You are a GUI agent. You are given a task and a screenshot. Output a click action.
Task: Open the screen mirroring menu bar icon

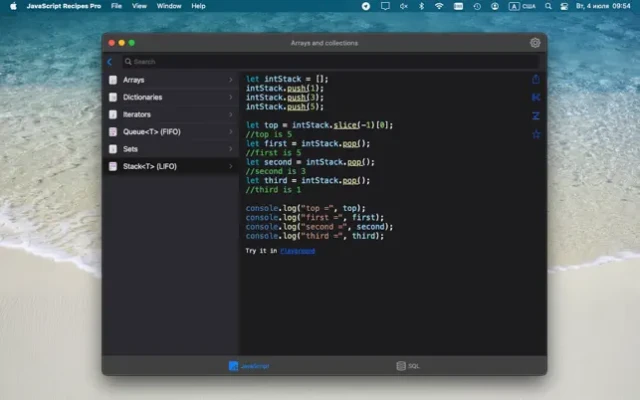click(x=385, y=6)
